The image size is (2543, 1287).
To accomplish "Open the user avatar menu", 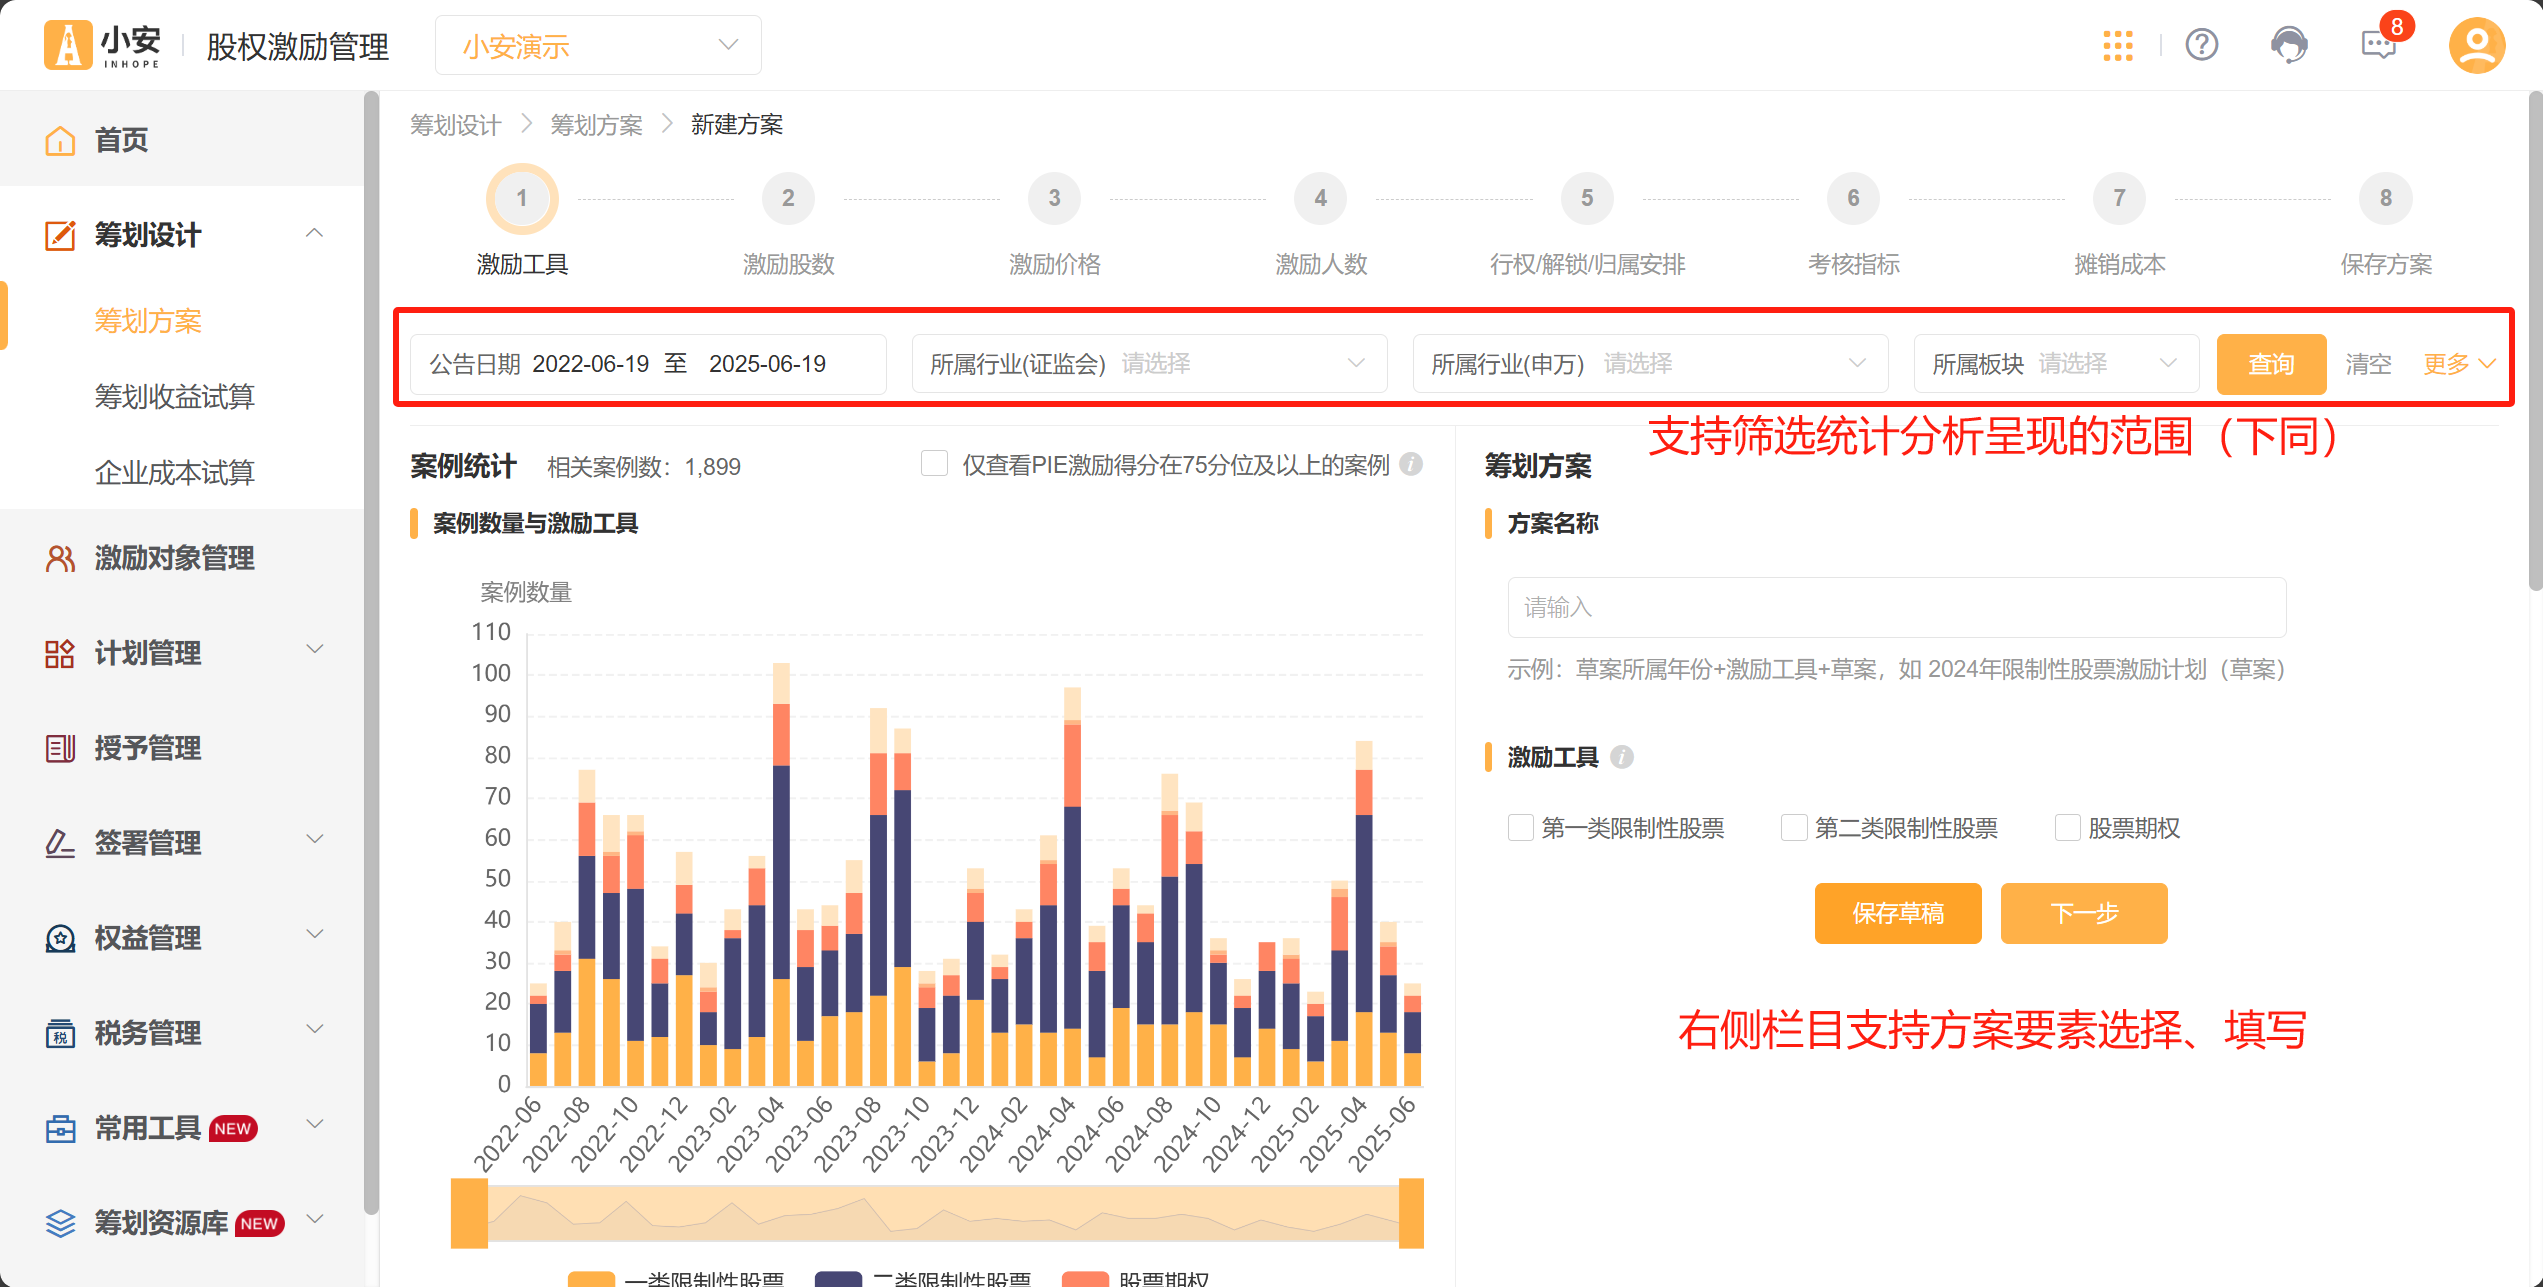I will [2476, 45].
